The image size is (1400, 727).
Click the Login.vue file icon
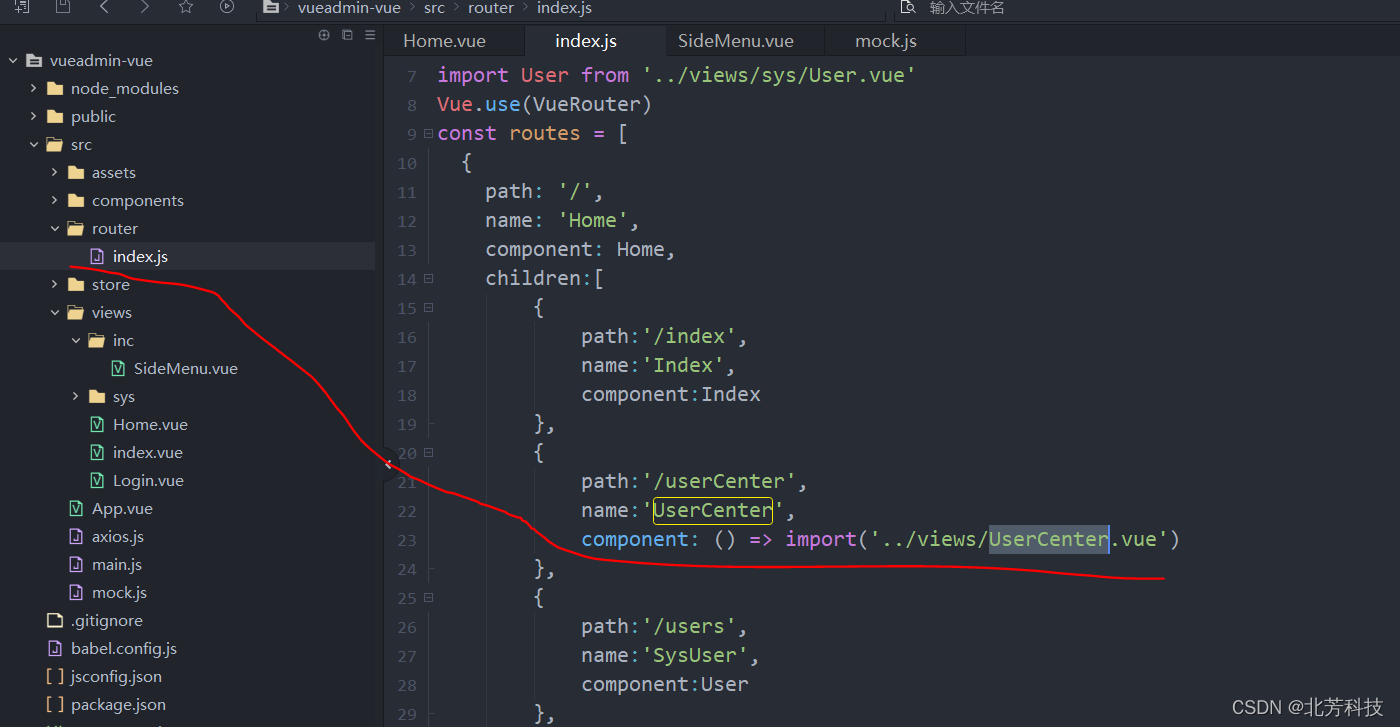[97, 480]
